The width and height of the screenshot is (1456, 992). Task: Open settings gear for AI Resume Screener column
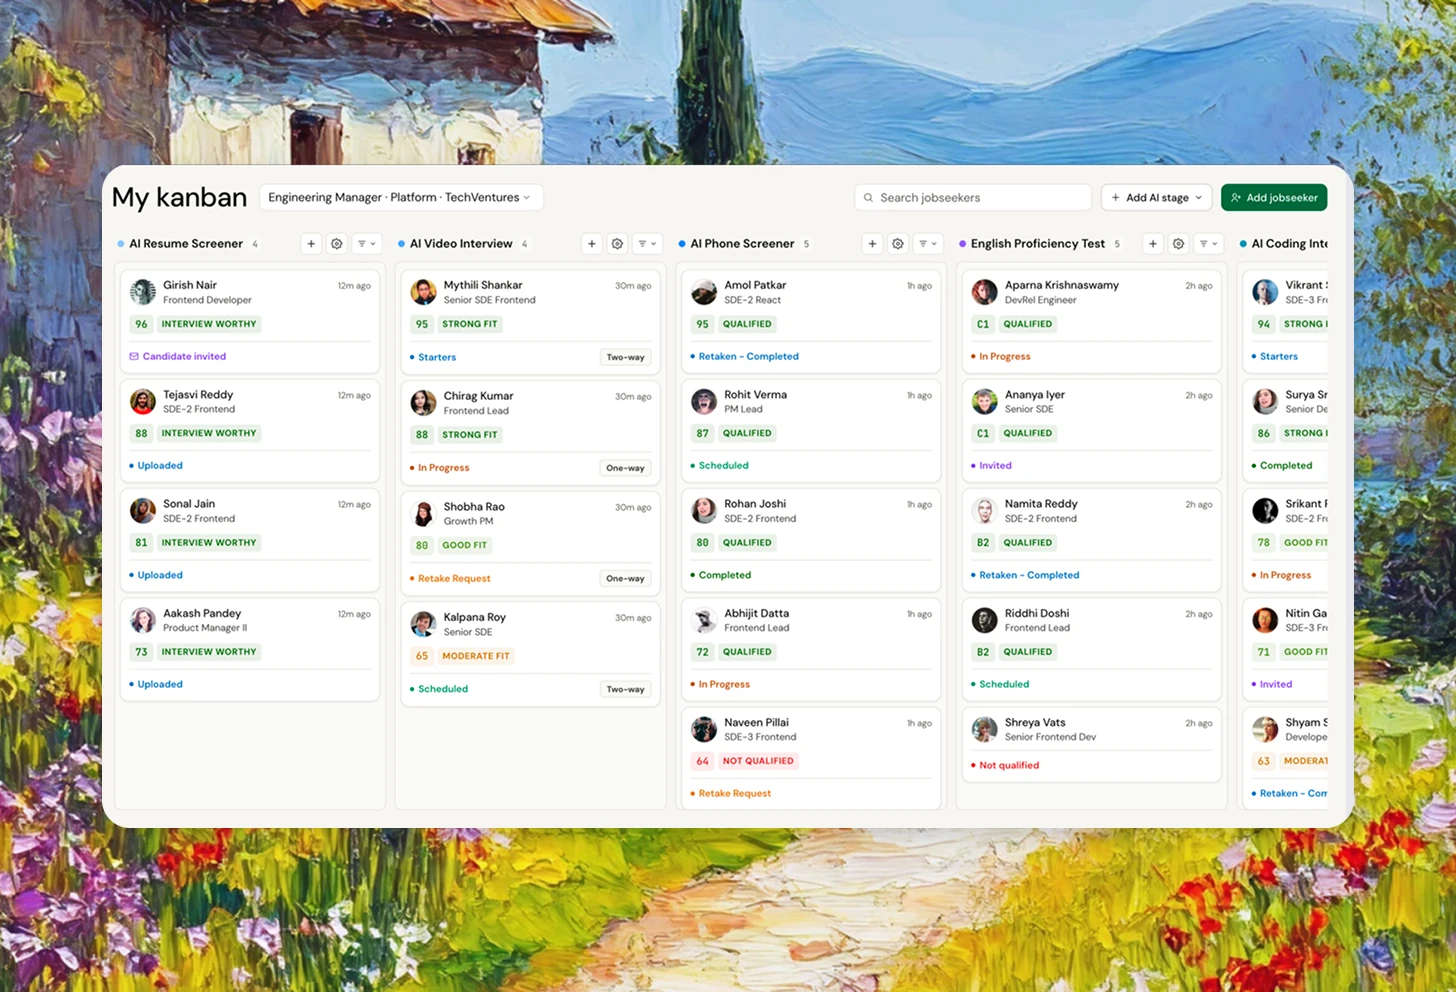coord(337,244)
